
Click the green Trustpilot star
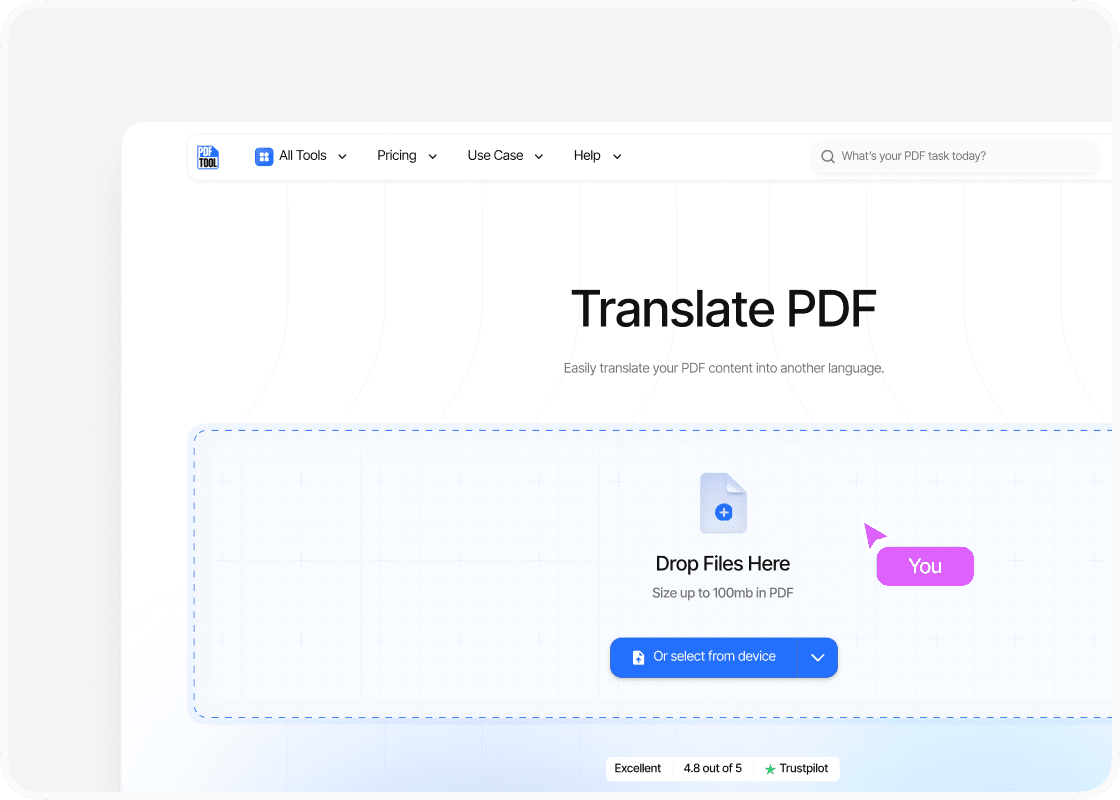pyautogui.click(x=770, y=769)
